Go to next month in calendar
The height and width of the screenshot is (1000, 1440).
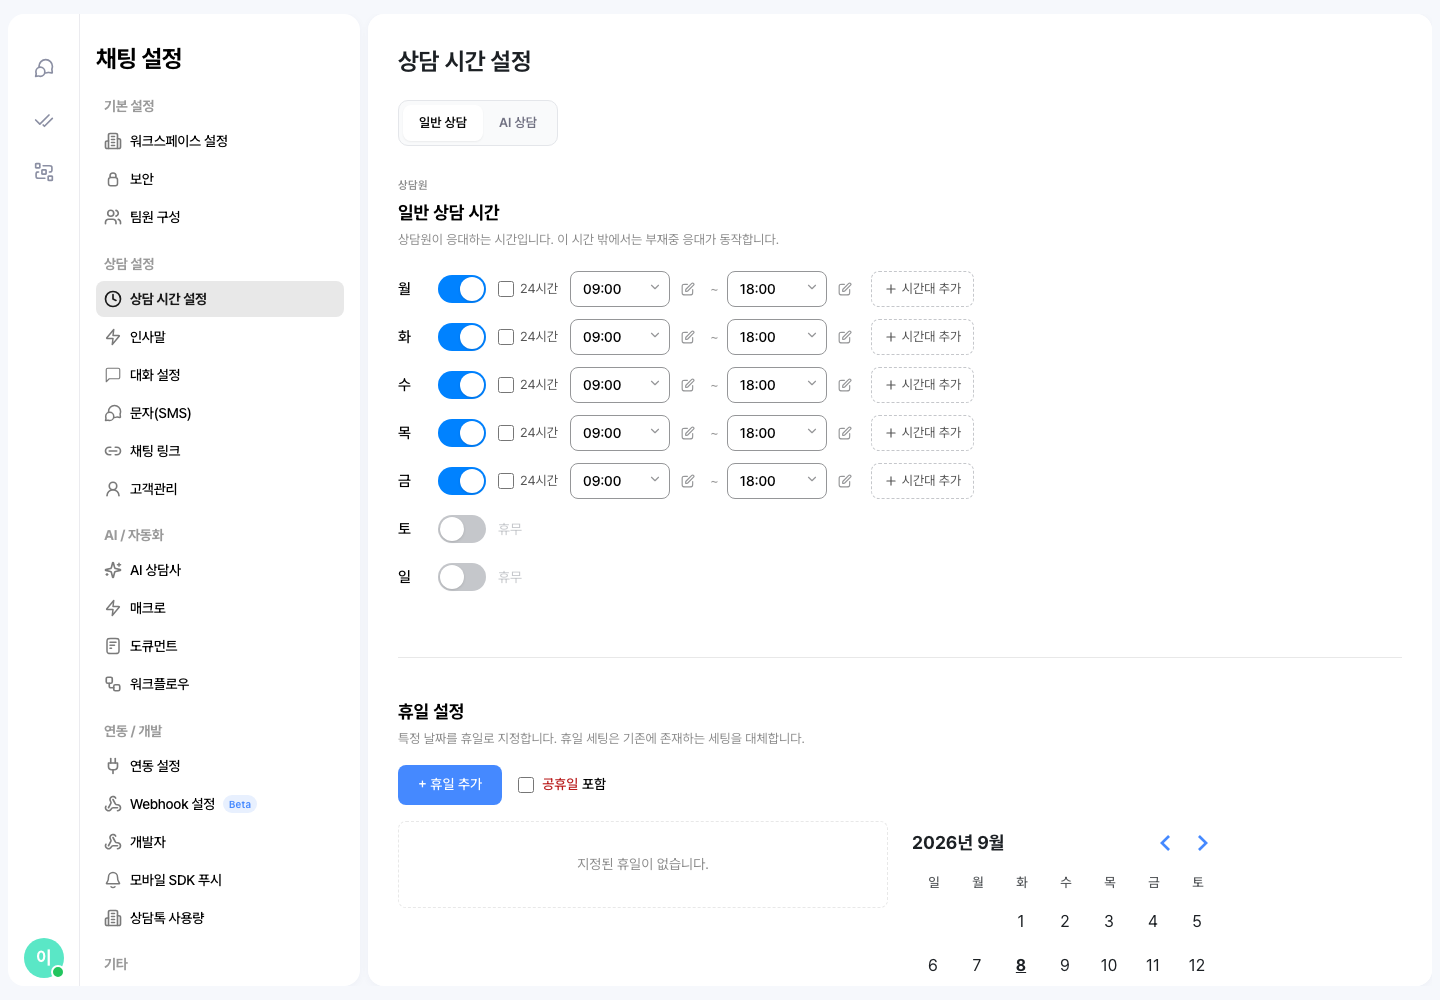1203,843
